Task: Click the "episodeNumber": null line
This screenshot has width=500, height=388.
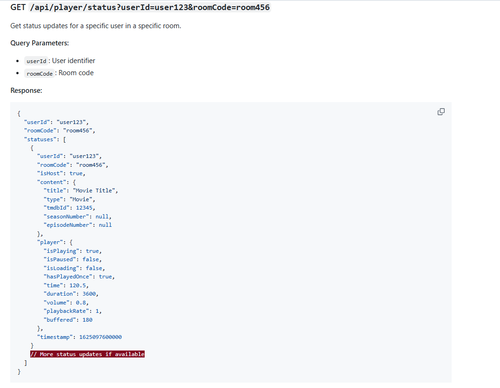Action: click(77, 225)
